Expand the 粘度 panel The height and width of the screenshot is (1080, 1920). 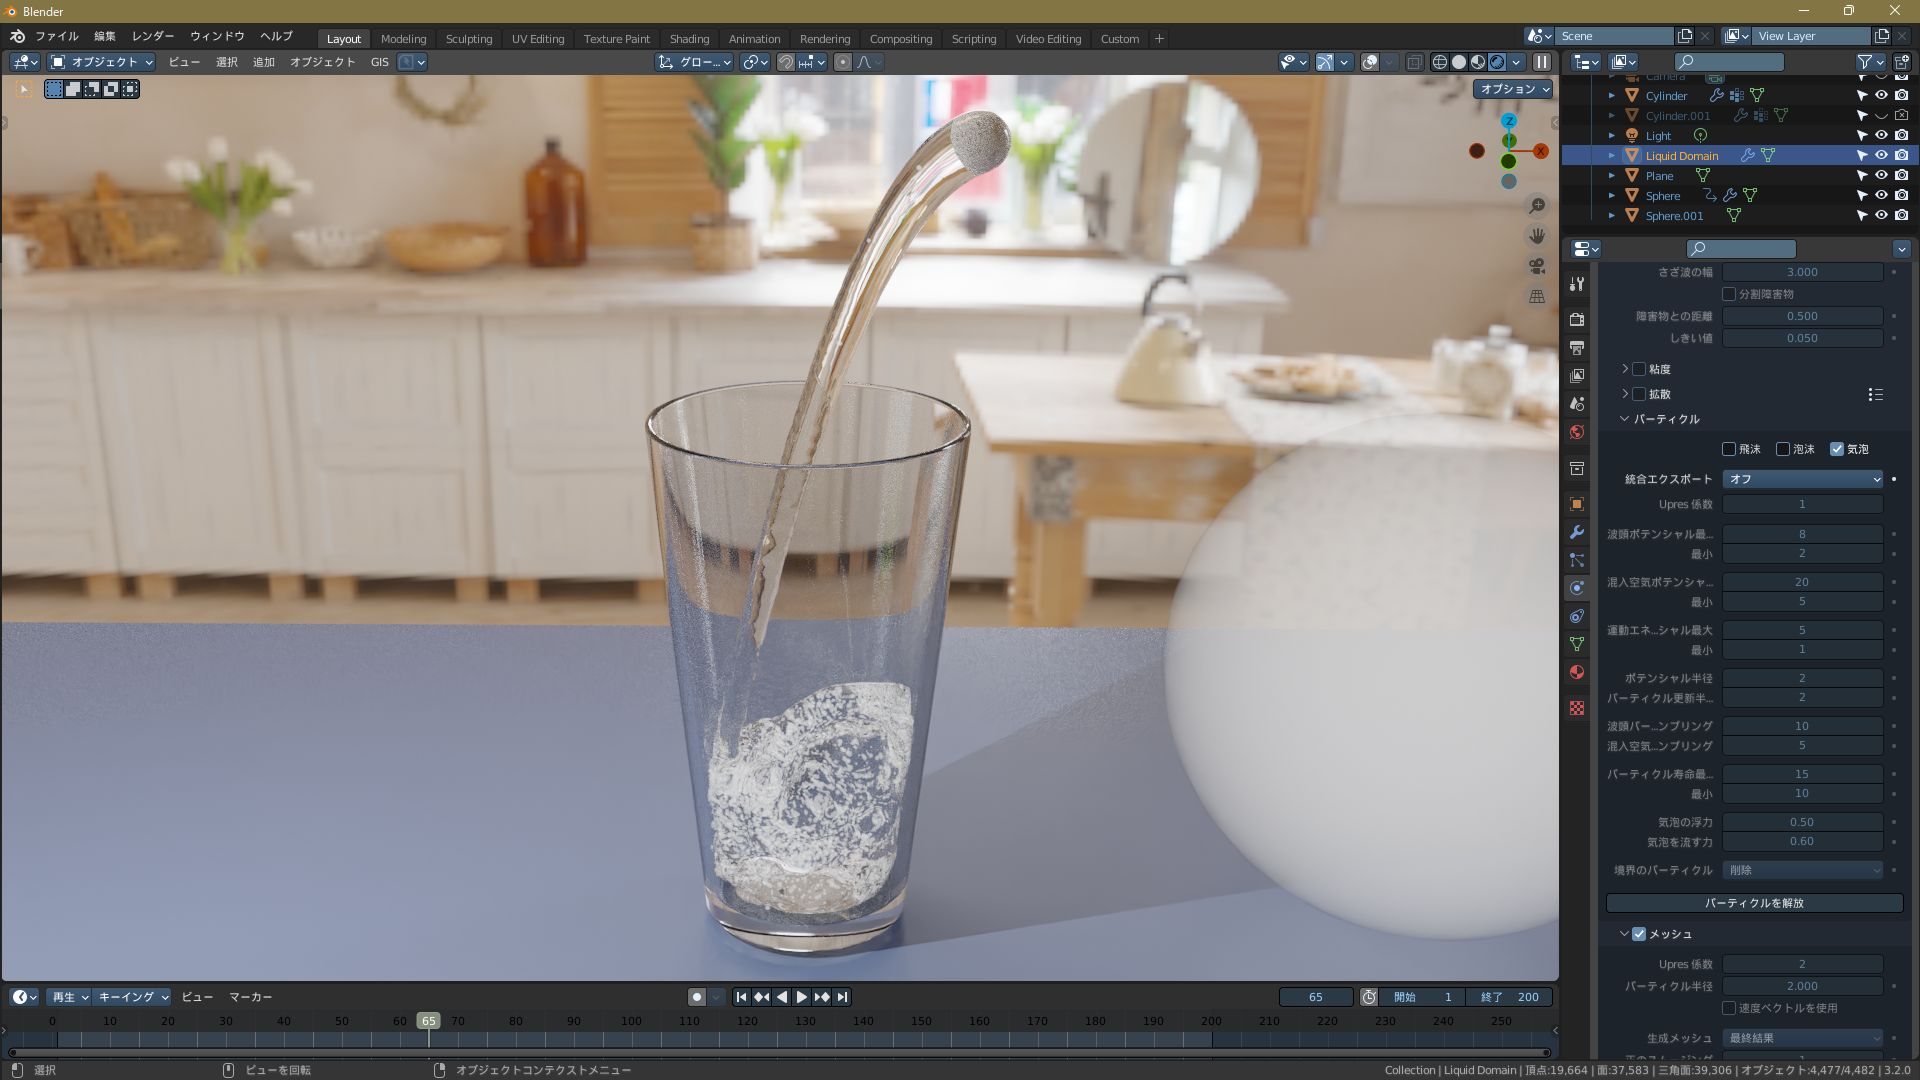click(1625, 369)
